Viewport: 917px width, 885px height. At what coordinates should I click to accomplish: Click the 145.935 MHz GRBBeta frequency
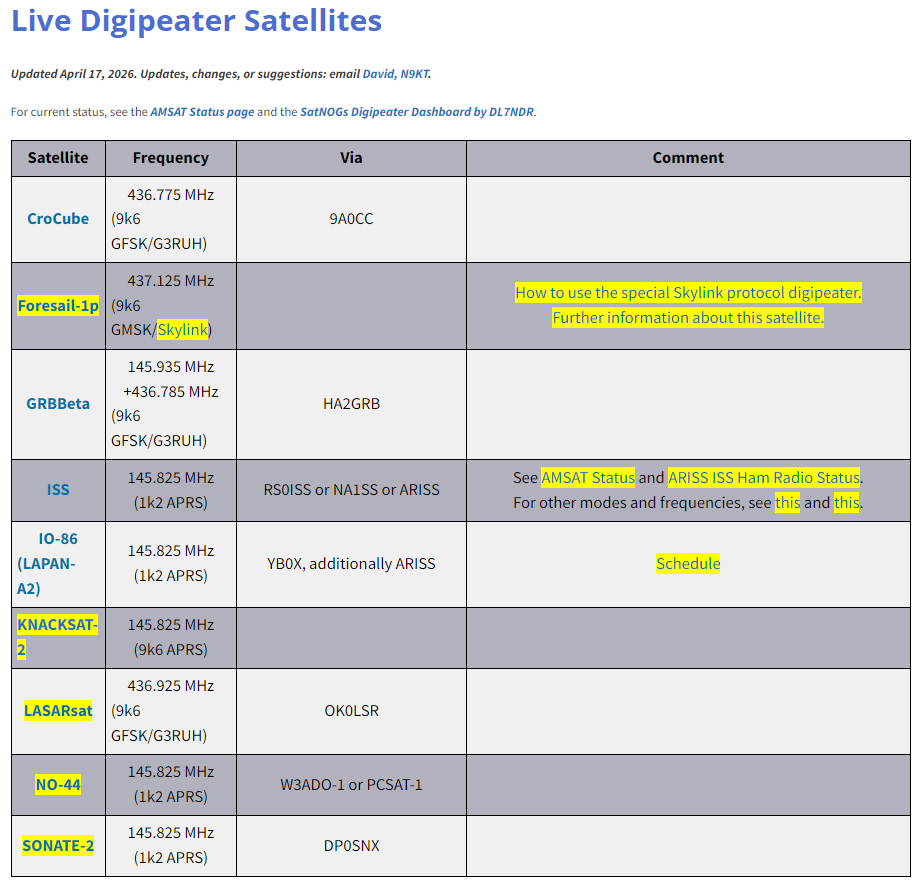(171, 367)
